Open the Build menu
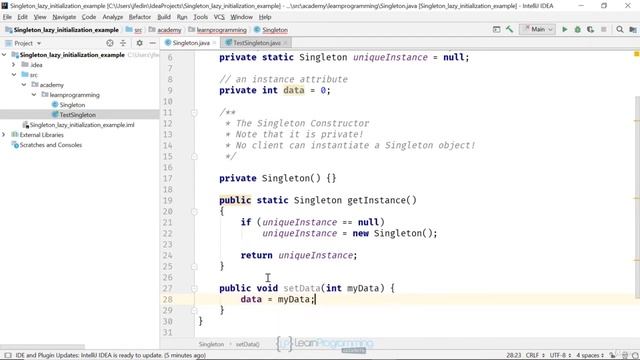Viewport: 640px width, 360px height. tap(164, 17)
